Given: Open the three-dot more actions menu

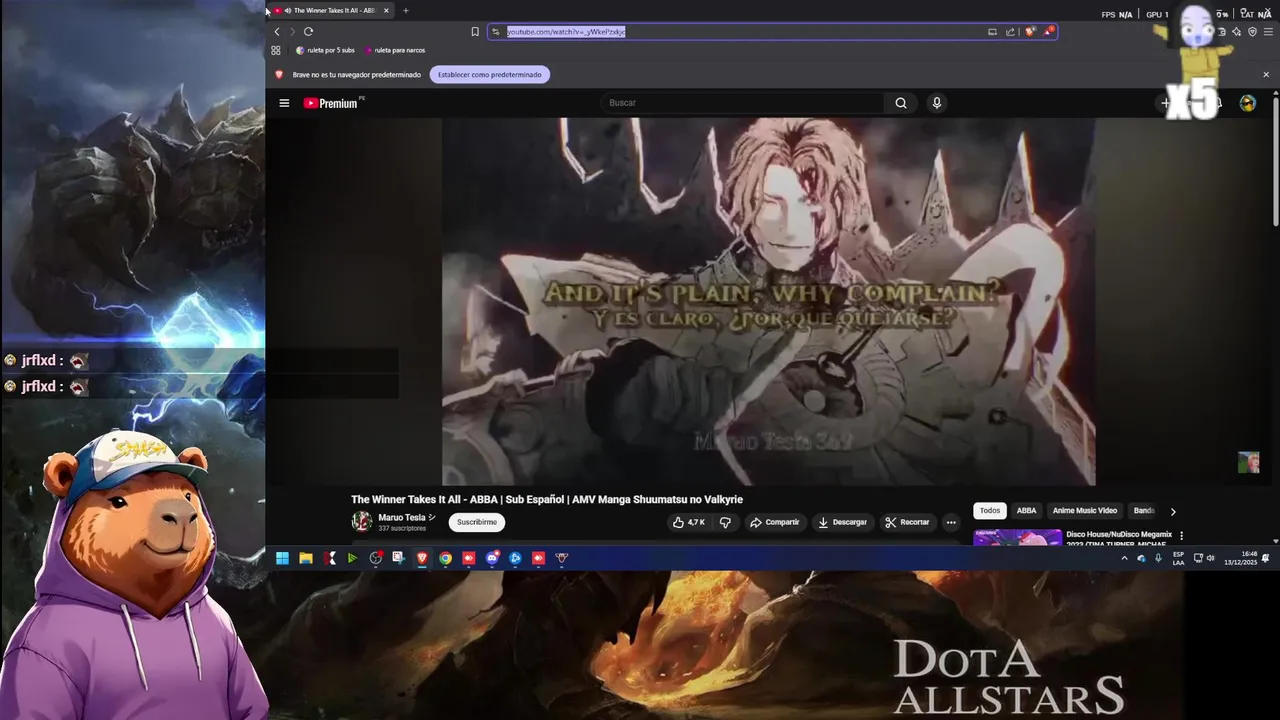Looking at the screenshot, I should click(951, 522).
